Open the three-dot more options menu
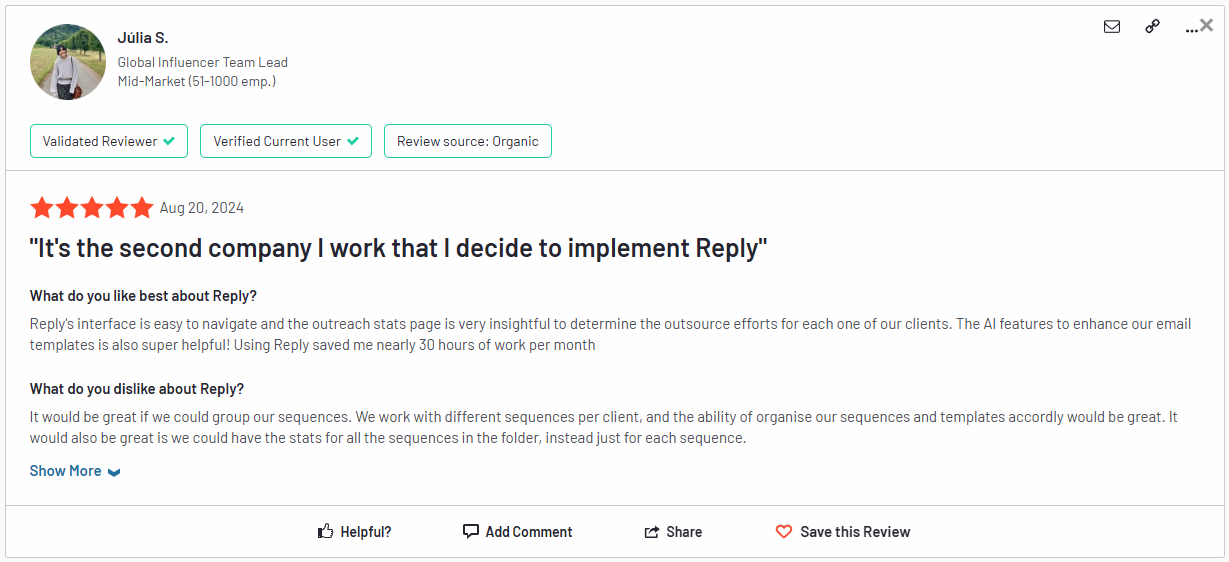 pos(1190,29)
